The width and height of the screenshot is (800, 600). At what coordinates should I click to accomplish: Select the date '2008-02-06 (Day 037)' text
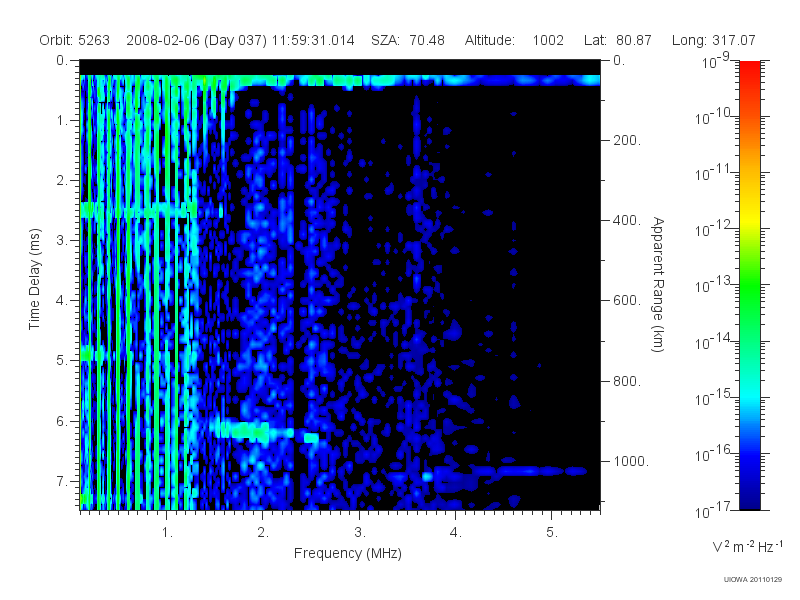pyautogui.click(x=196, y=40)
